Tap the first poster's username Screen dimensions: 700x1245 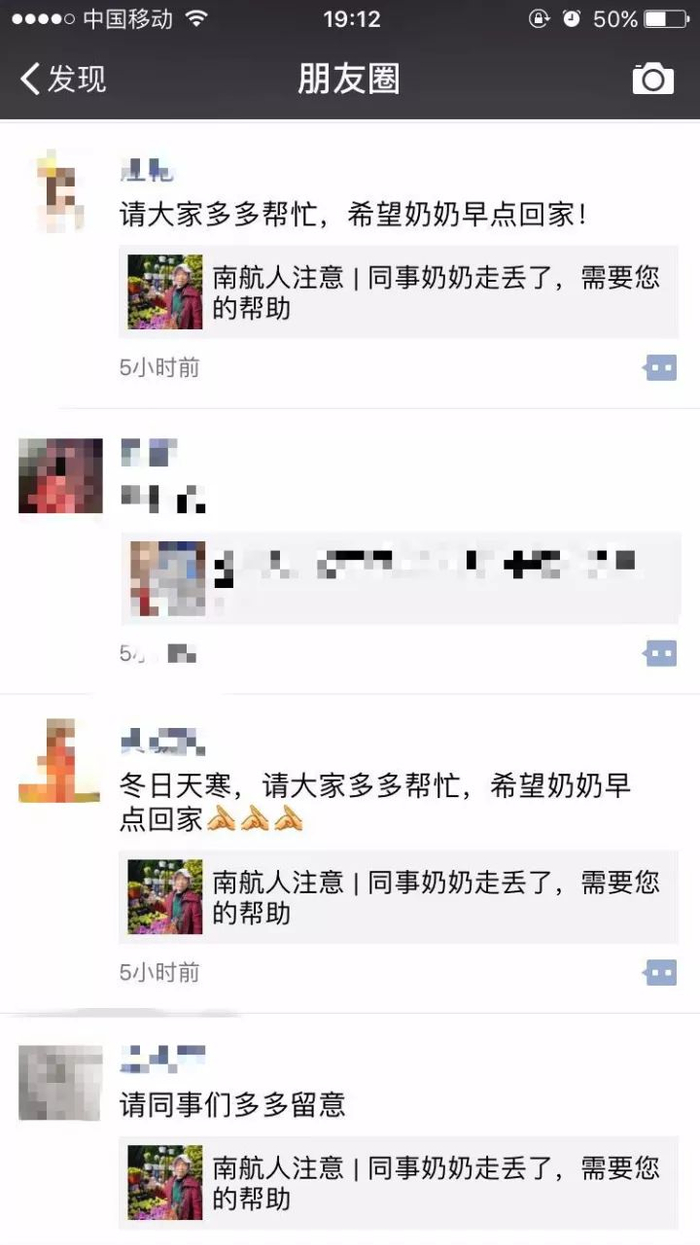tap(147, 170)
